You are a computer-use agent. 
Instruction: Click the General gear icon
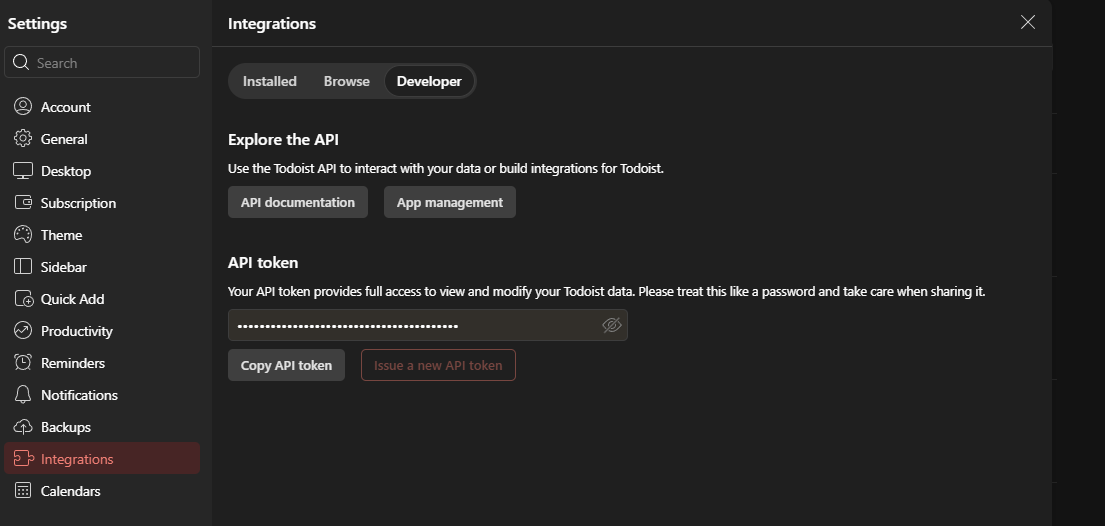coord(23,138)
